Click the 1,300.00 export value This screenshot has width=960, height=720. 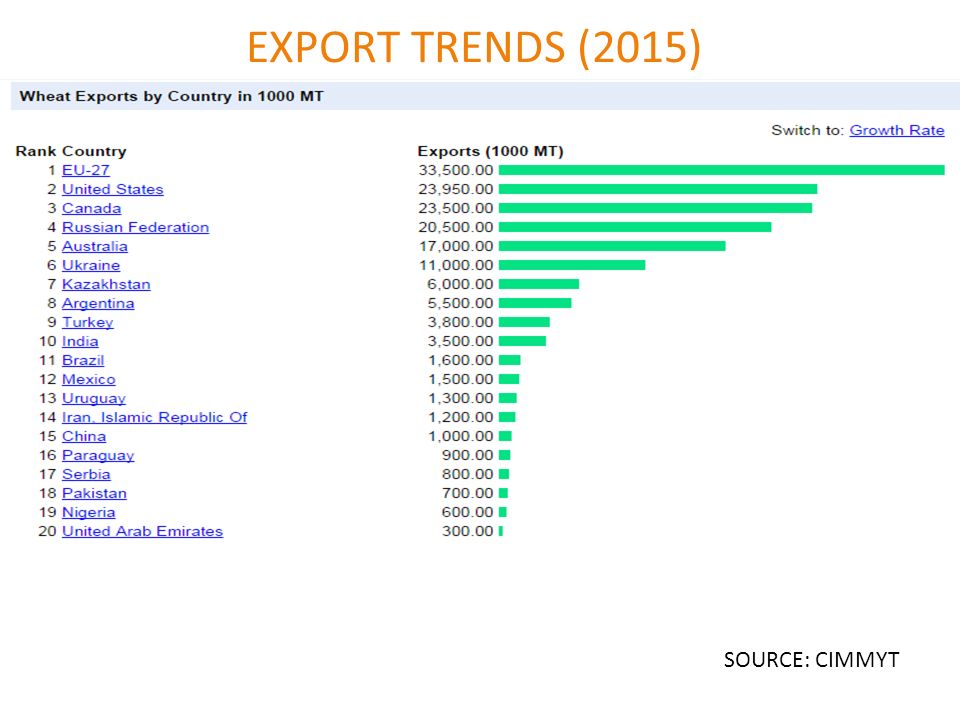(460, 398)
